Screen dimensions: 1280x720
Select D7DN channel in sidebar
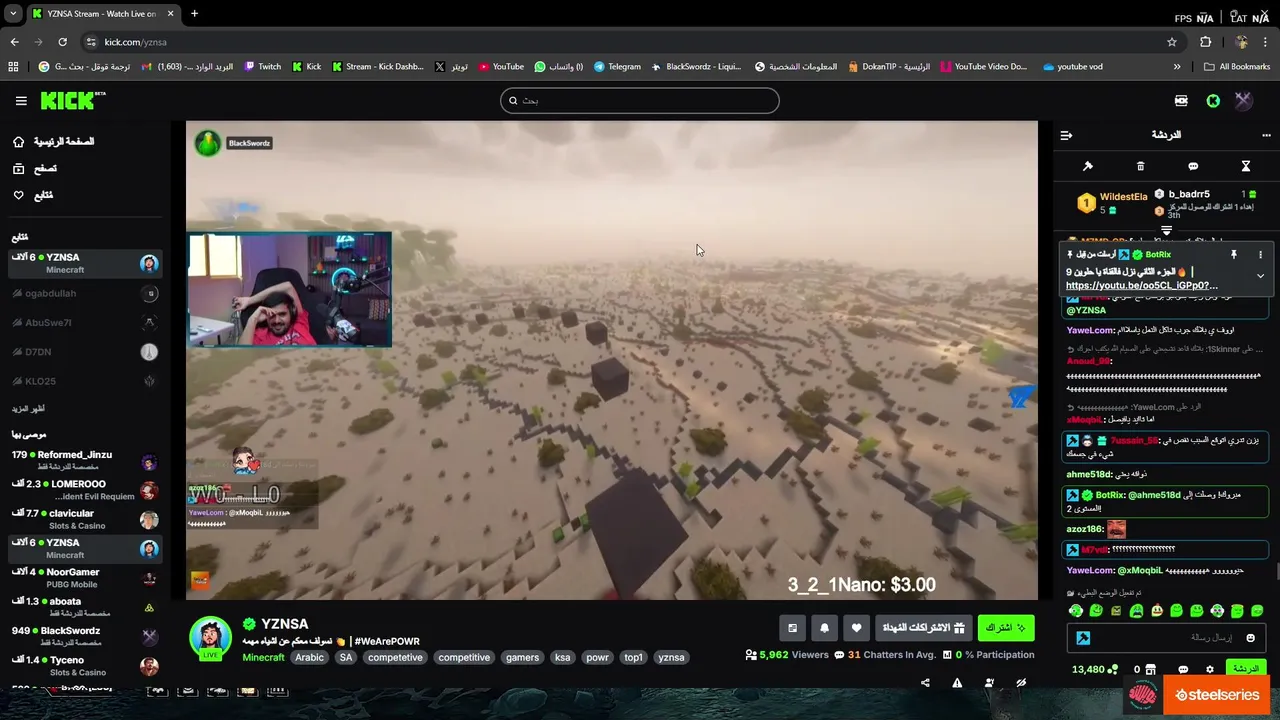85,352
